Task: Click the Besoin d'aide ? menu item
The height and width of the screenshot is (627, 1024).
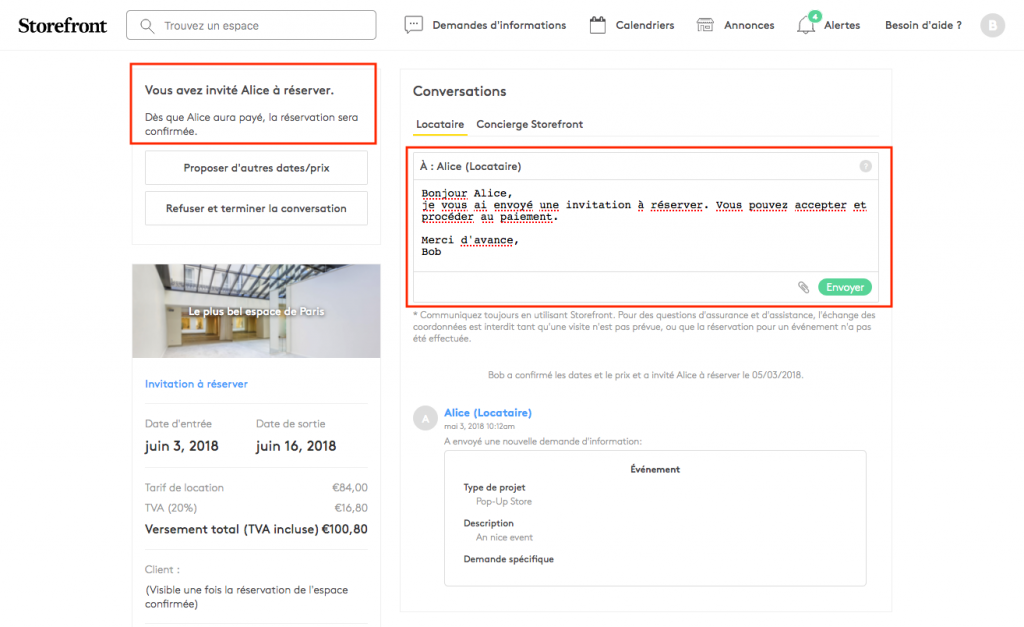Action: pos(923,25)
